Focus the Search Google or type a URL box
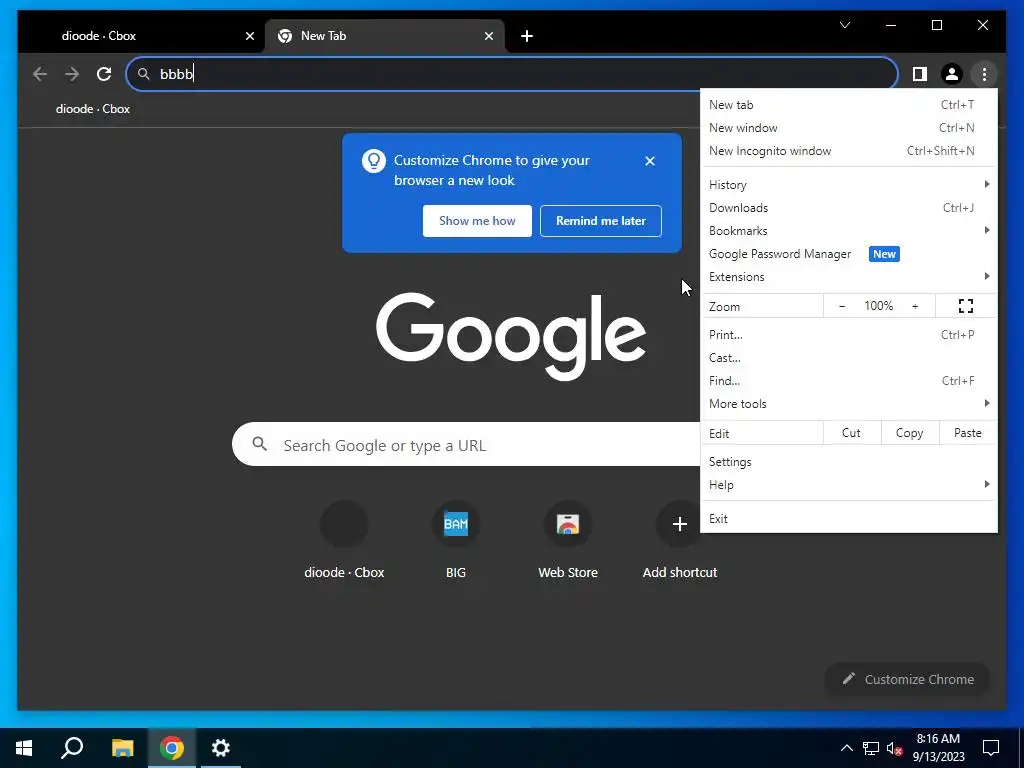The width and height of the screenshot is (1024, 768). point(466,444)
